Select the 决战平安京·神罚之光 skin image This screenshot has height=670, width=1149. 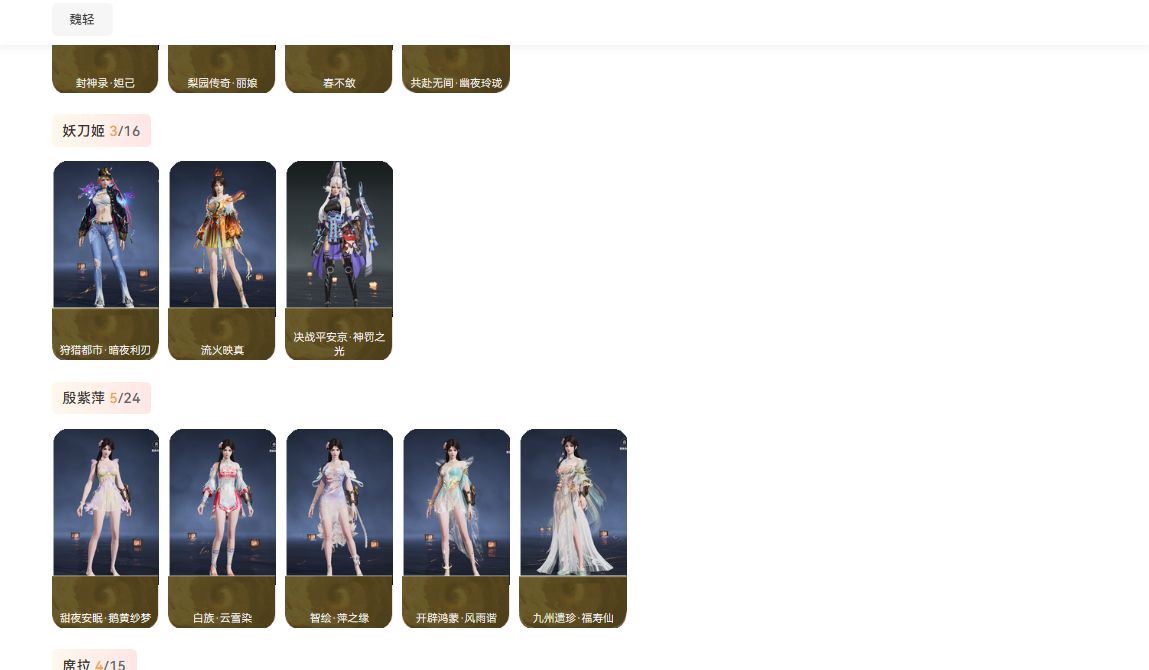click(x=339, y=235)
